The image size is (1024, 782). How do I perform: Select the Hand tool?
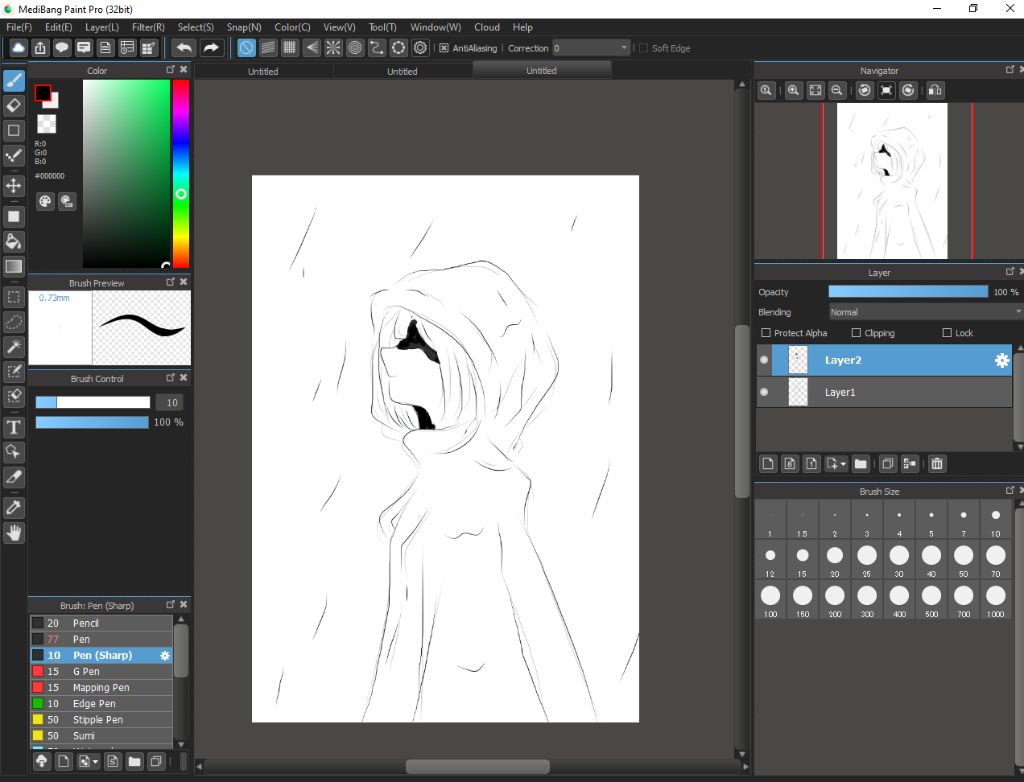tap(14, 533)
